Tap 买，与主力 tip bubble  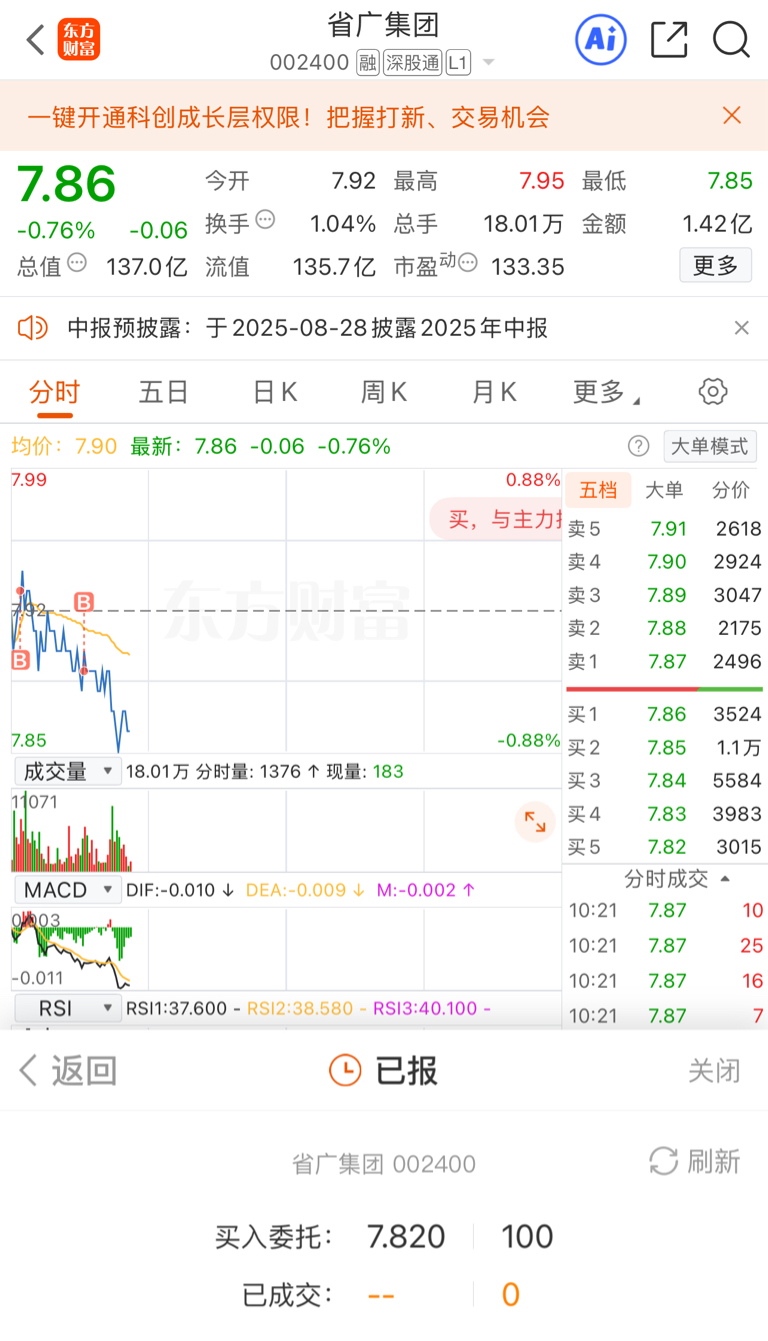point(496,519)
